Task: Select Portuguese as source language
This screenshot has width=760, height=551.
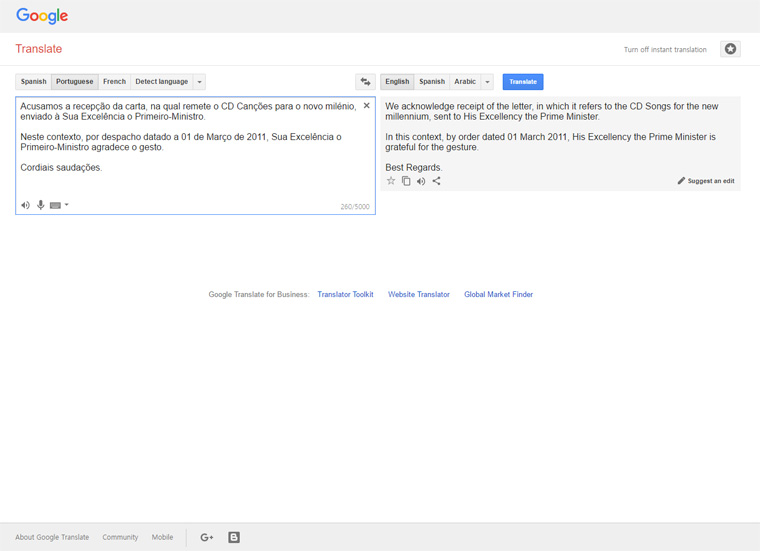Action: [75, 82]
